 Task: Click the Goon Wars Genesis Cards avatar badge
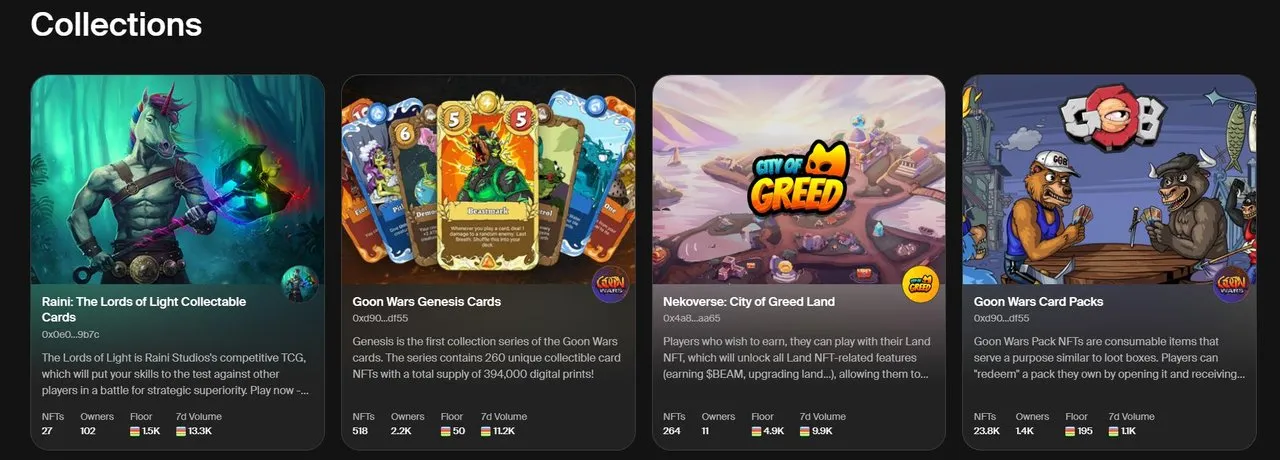[610, 284]
